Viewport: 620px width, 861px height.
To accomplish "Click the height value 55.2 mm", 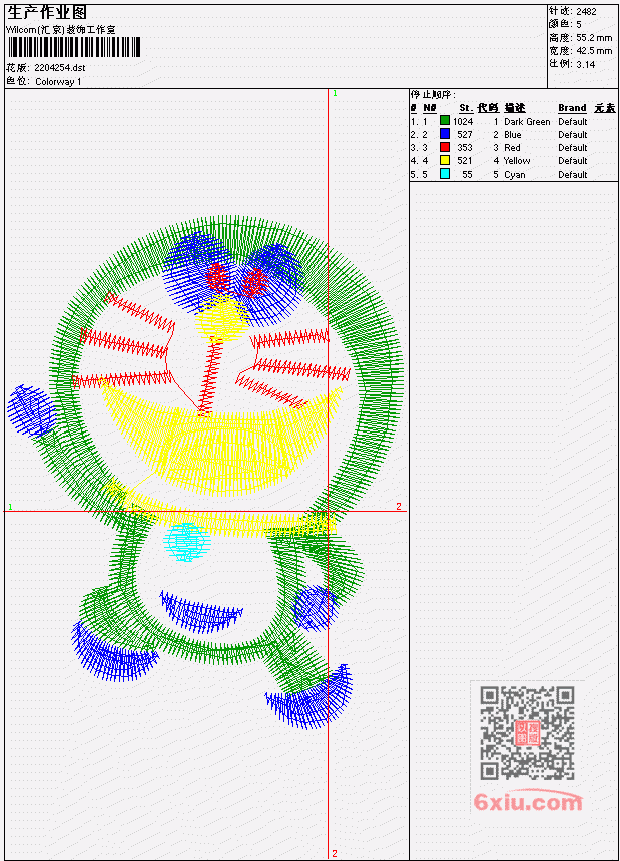I will 594,37.
